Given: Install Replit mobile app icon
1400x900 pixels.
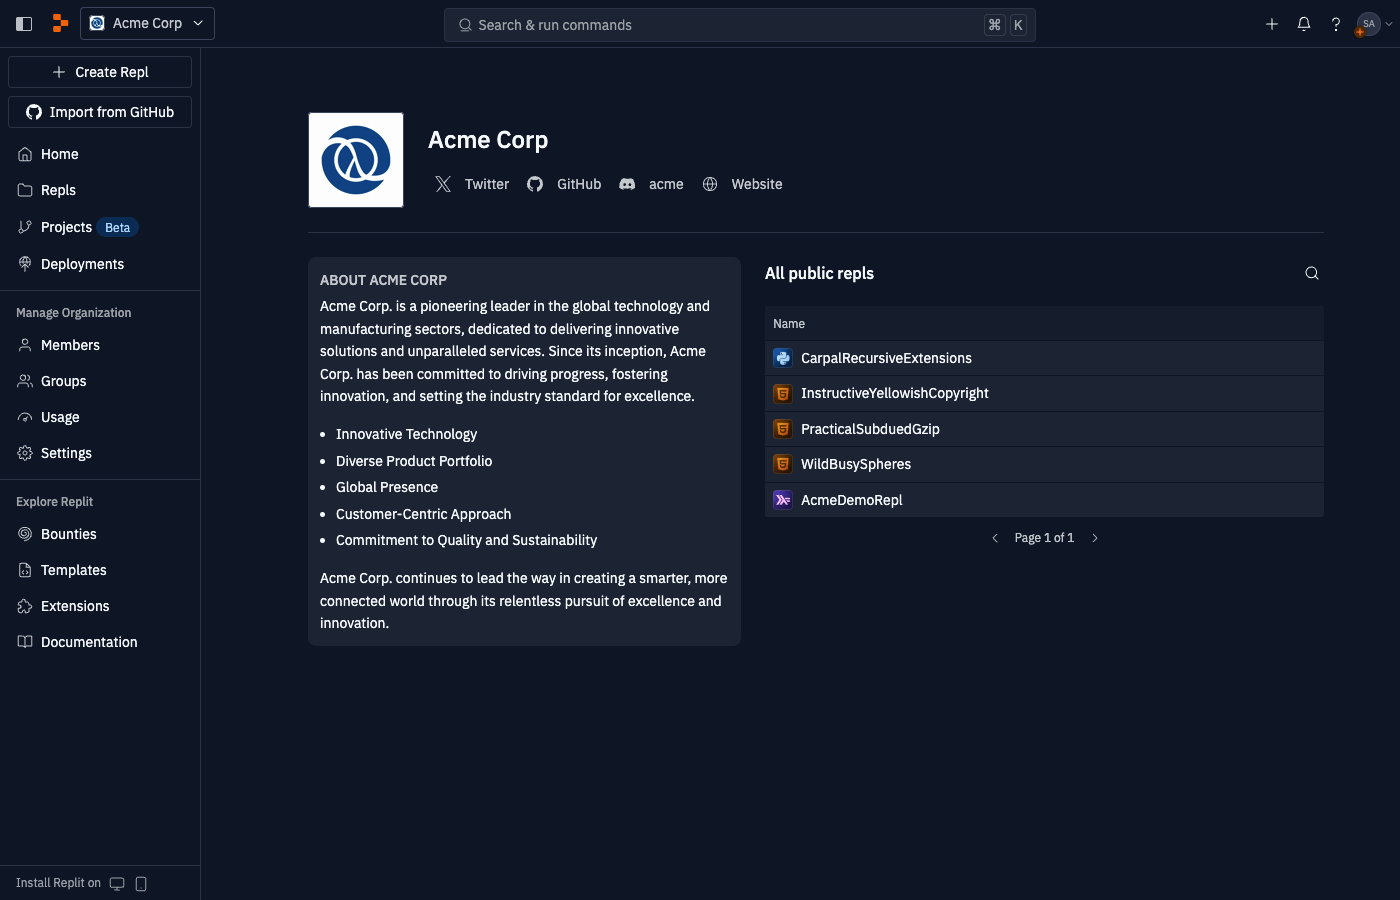Looking at the screenshot, I should 141,883.
